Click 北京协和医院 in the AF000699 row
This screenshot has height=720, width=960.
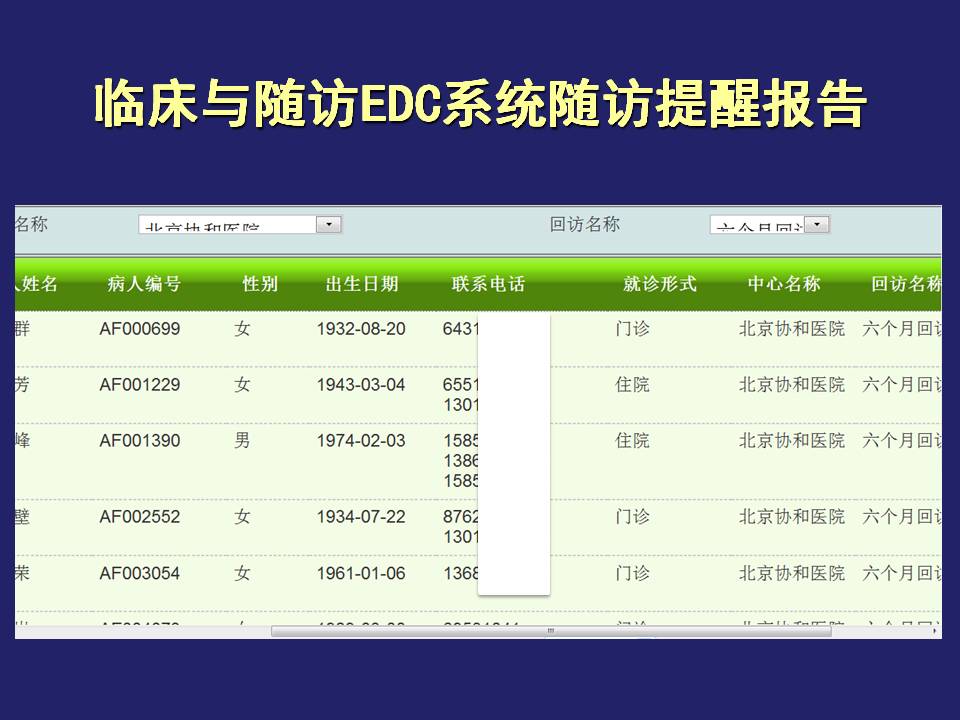click(x=791, y=328)
